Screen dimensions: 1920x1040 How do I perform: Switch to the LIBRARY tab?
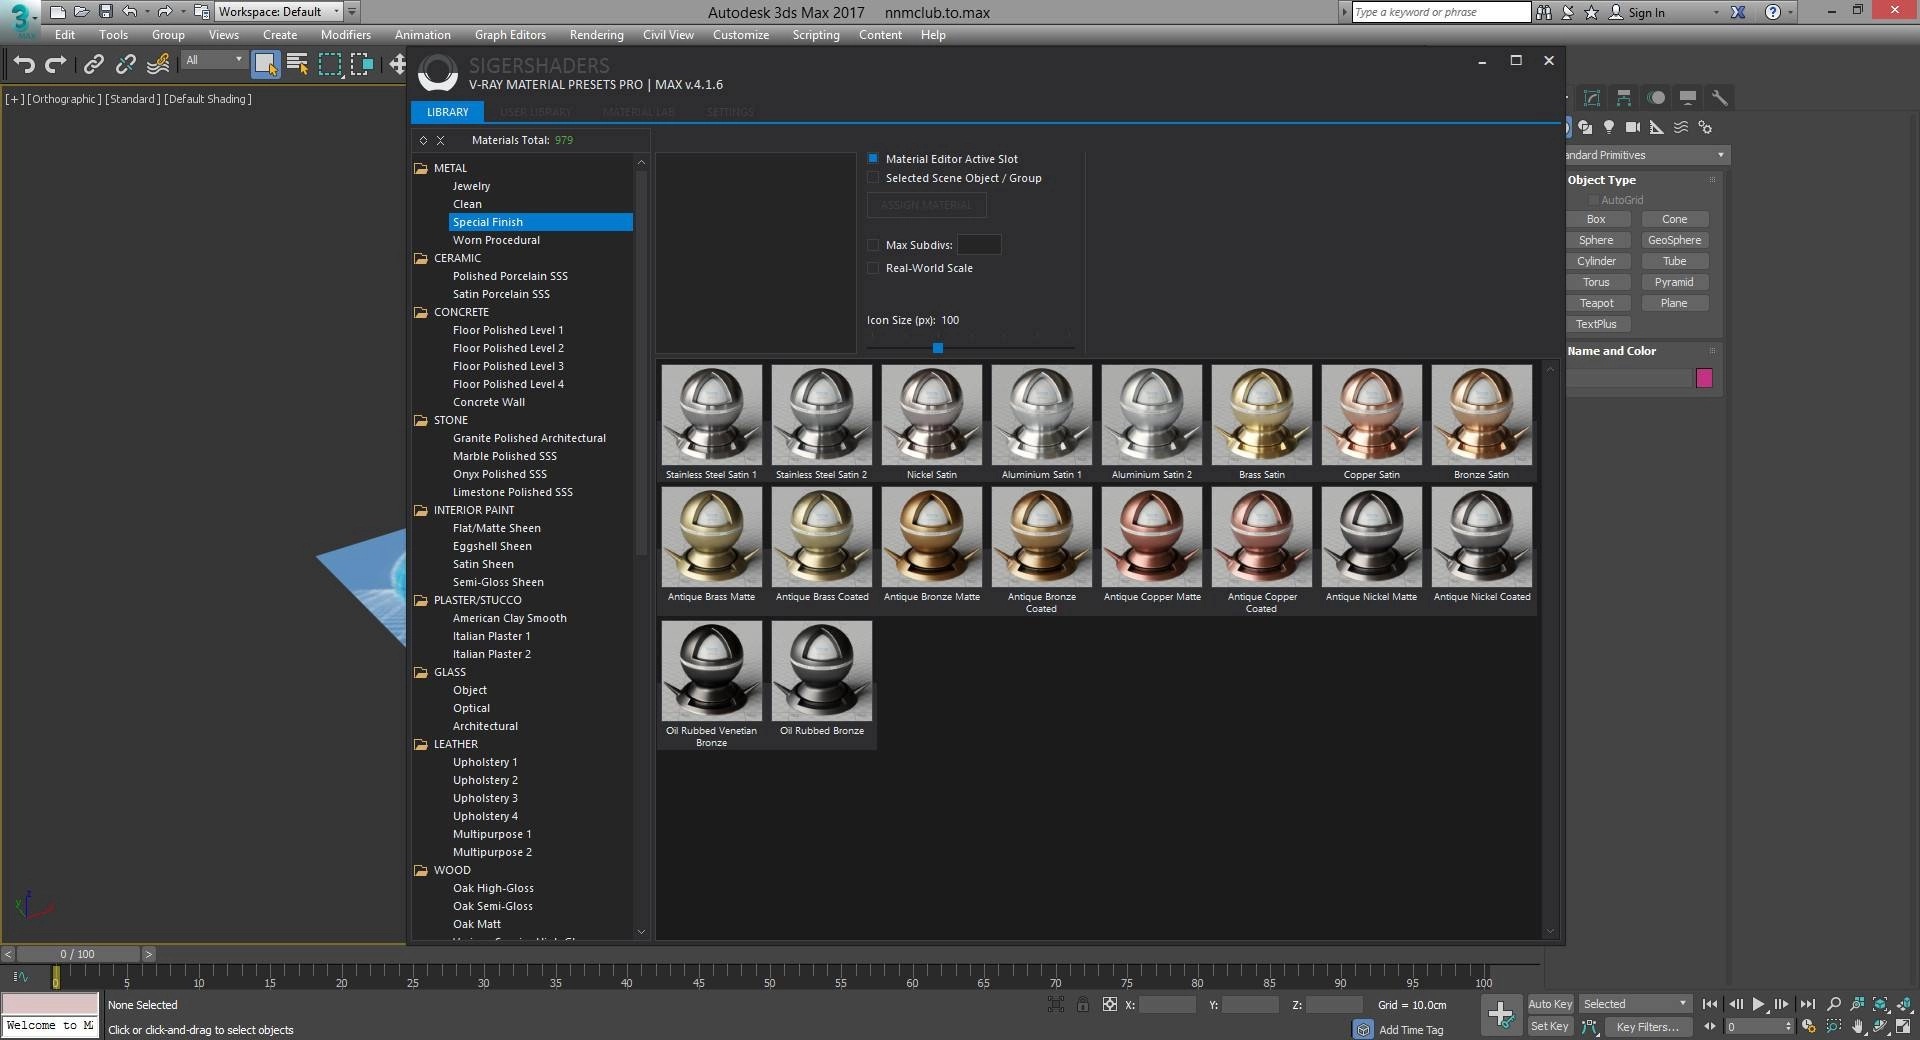(x=447, y=112)
